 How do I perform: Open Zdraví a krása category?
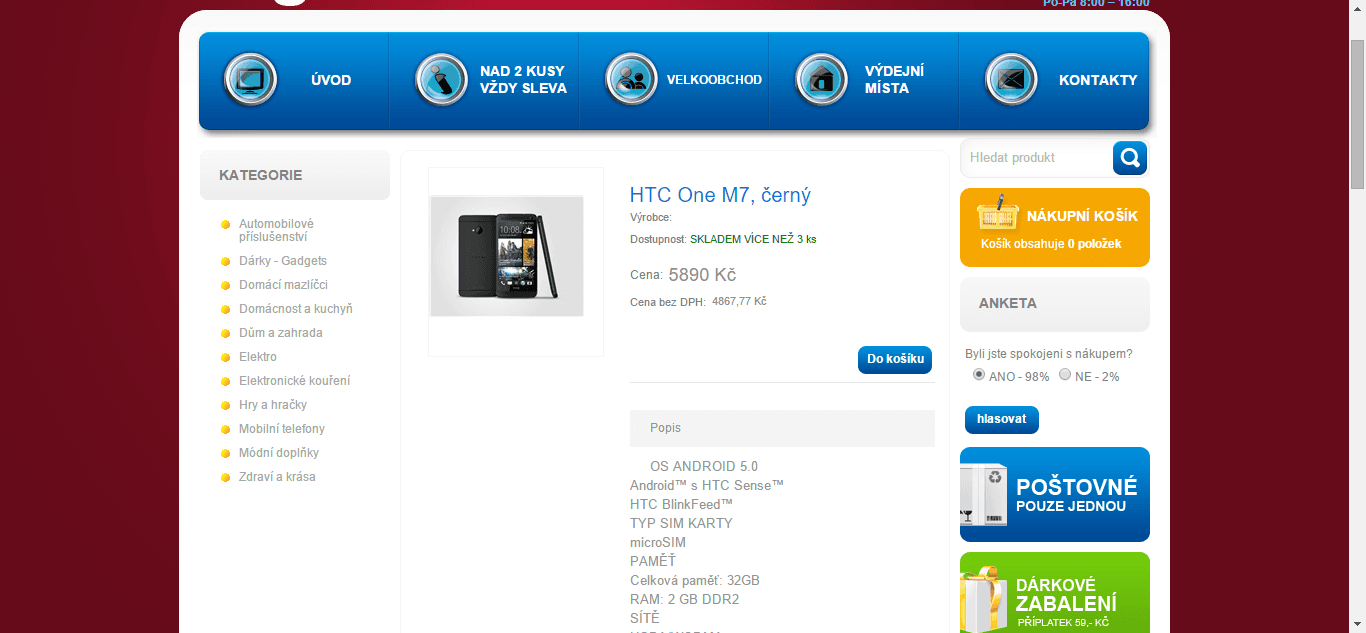pos(277,477)
